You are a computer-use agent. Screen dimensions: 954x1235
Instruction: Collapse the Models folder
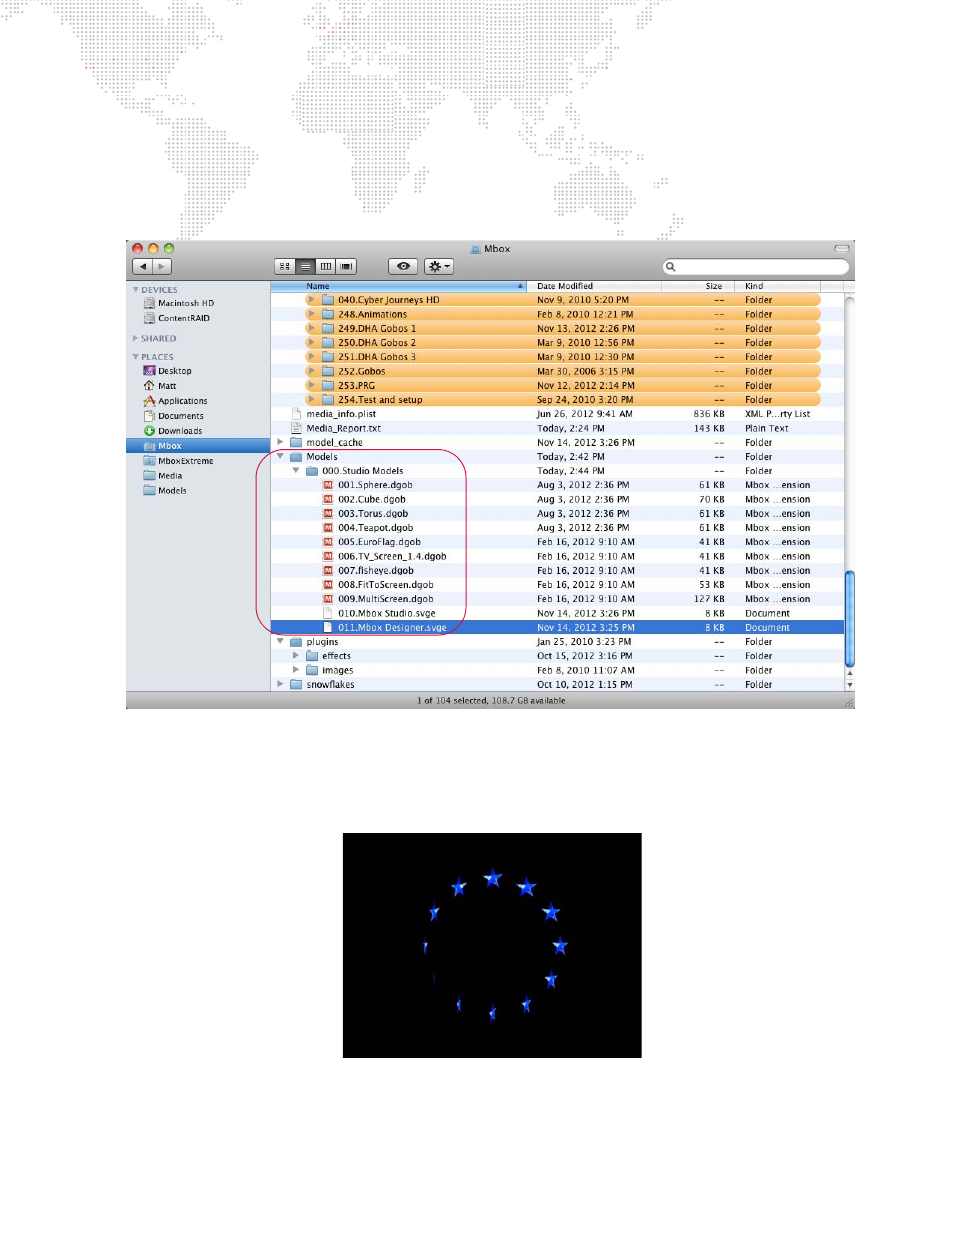[280, 456]
